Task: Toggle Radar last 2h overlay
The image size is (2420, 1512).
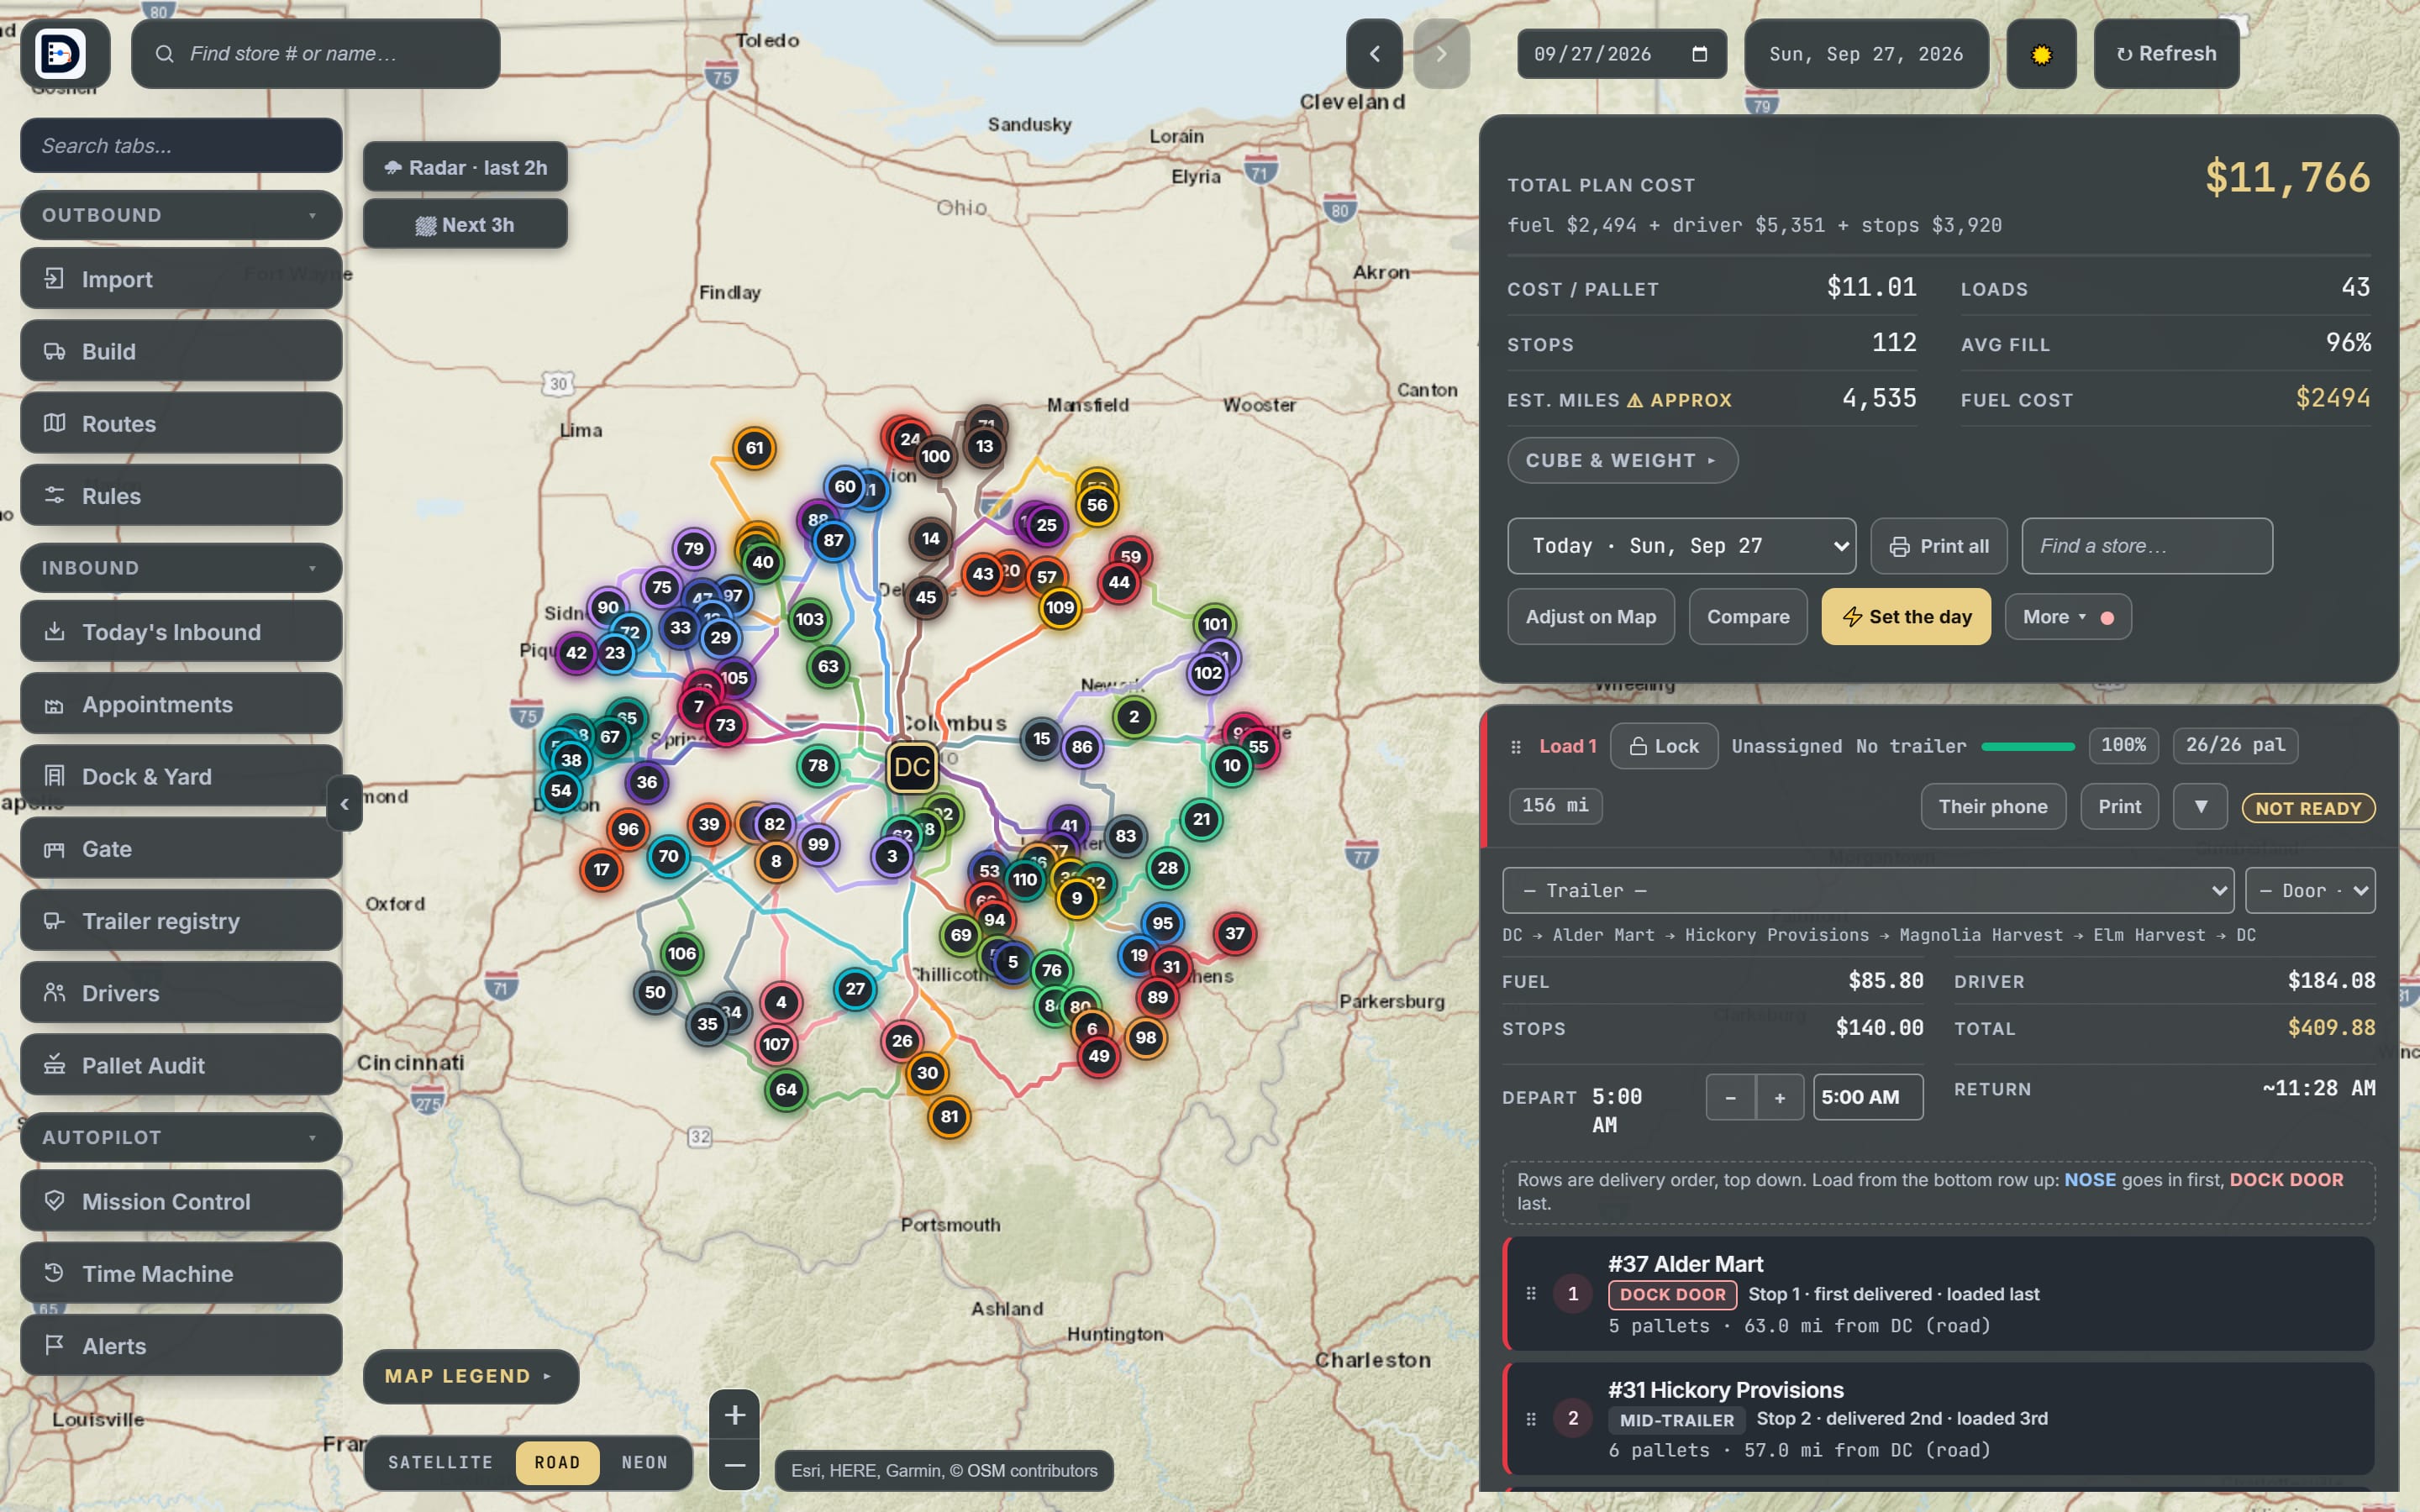Action: point(465,167)
